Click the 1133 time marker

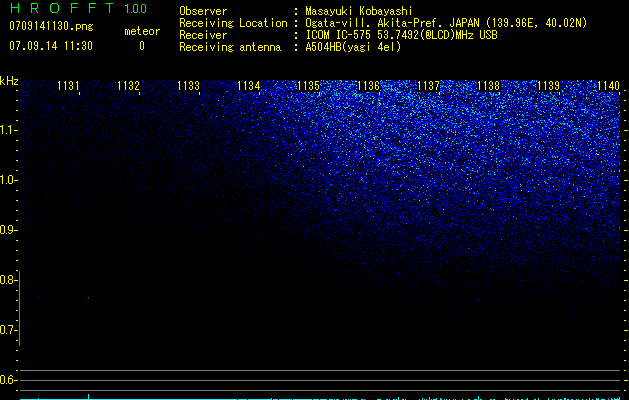(189, 85)
